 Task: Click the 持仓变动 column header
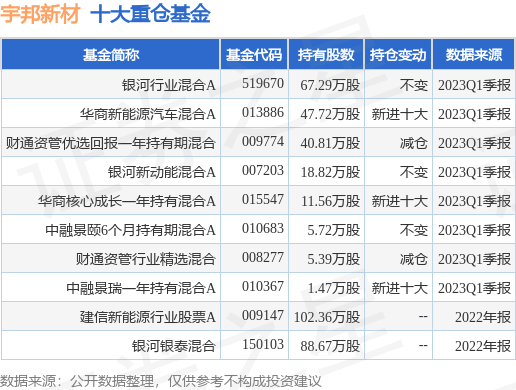[x=398, y=55]
